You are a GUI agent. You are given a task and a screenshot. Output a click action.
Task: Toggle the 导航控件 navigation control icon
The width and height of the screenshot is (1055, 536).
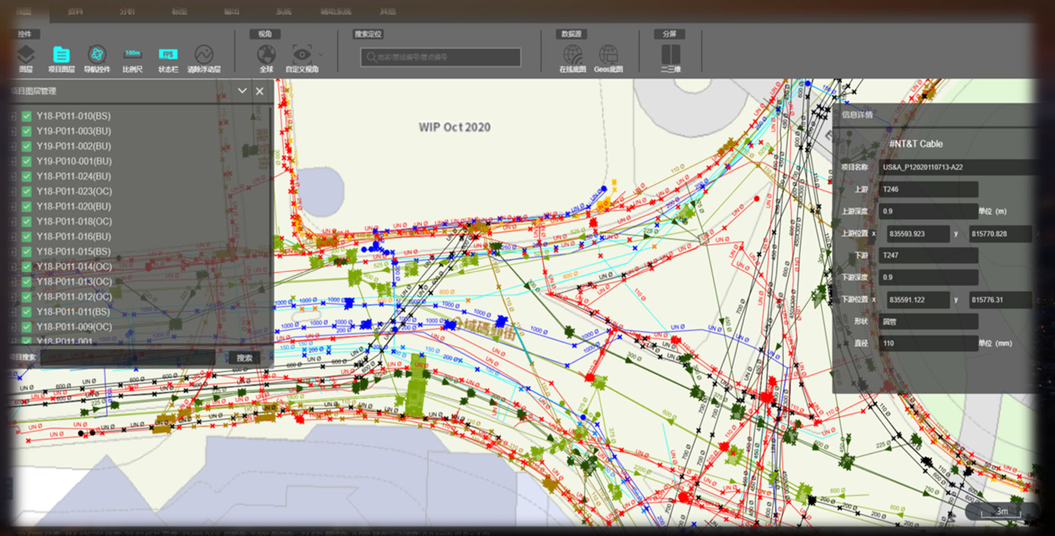click(x=97, y=55)
